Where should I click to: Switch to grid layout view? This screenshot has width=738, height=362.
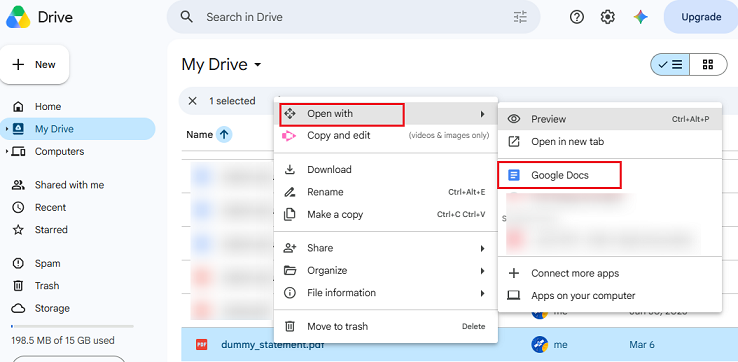click(708, 64)
